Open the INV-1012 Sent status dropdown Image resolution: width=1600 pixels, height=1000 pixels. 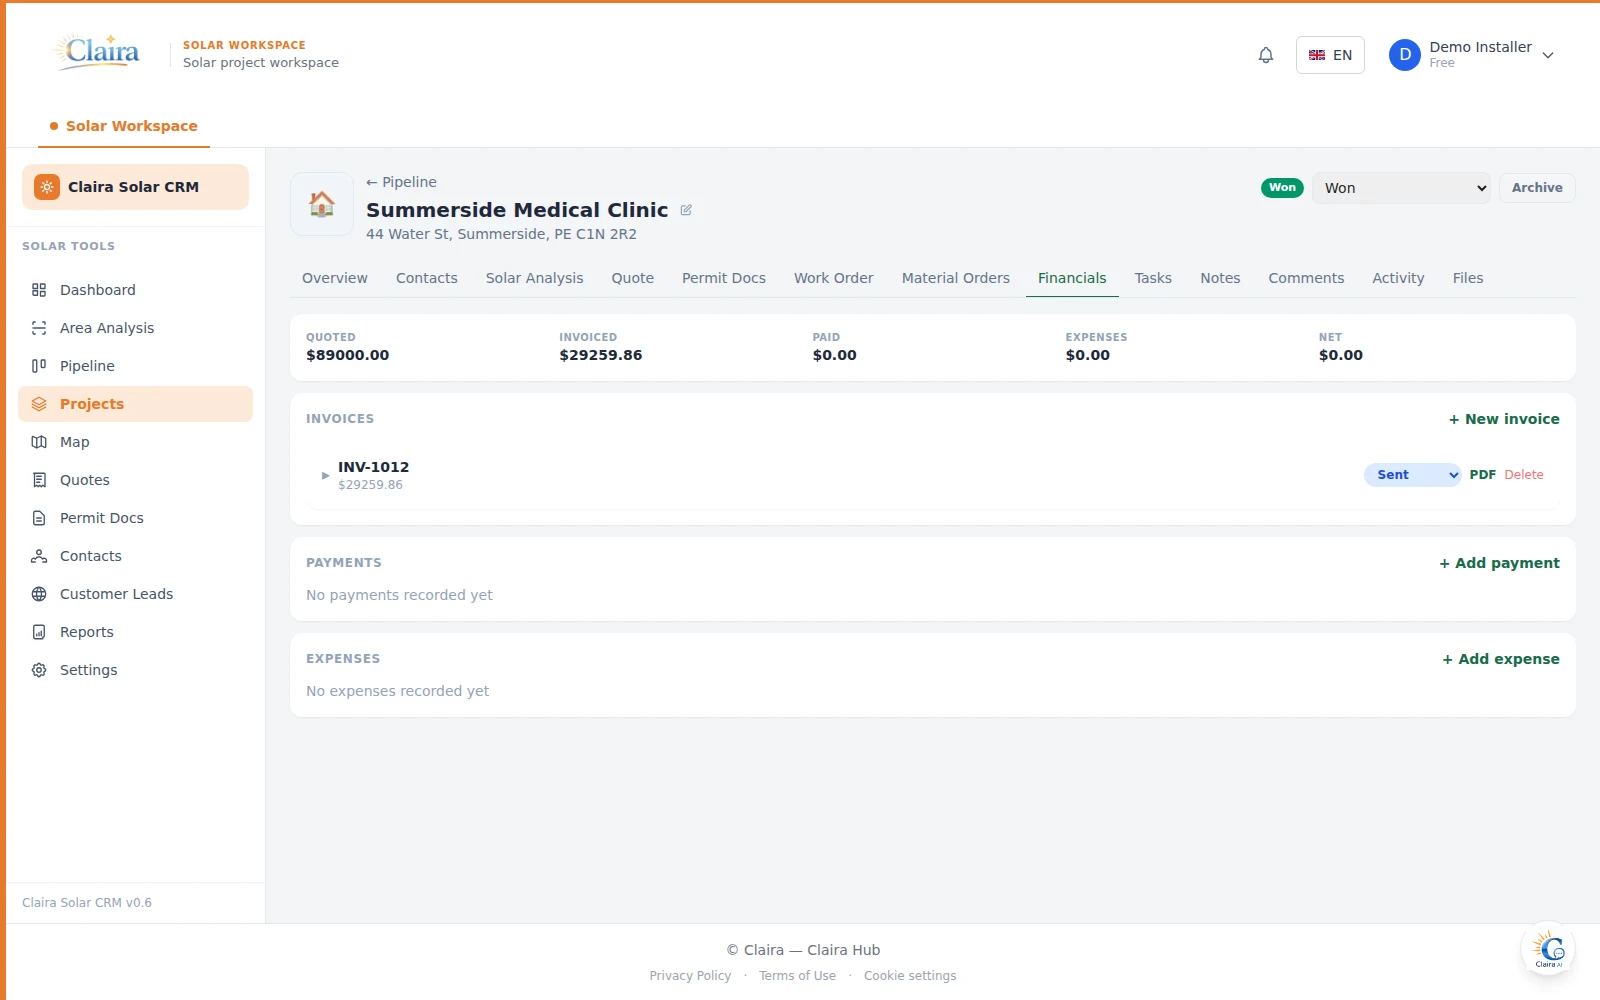[x=1412, y=475]
